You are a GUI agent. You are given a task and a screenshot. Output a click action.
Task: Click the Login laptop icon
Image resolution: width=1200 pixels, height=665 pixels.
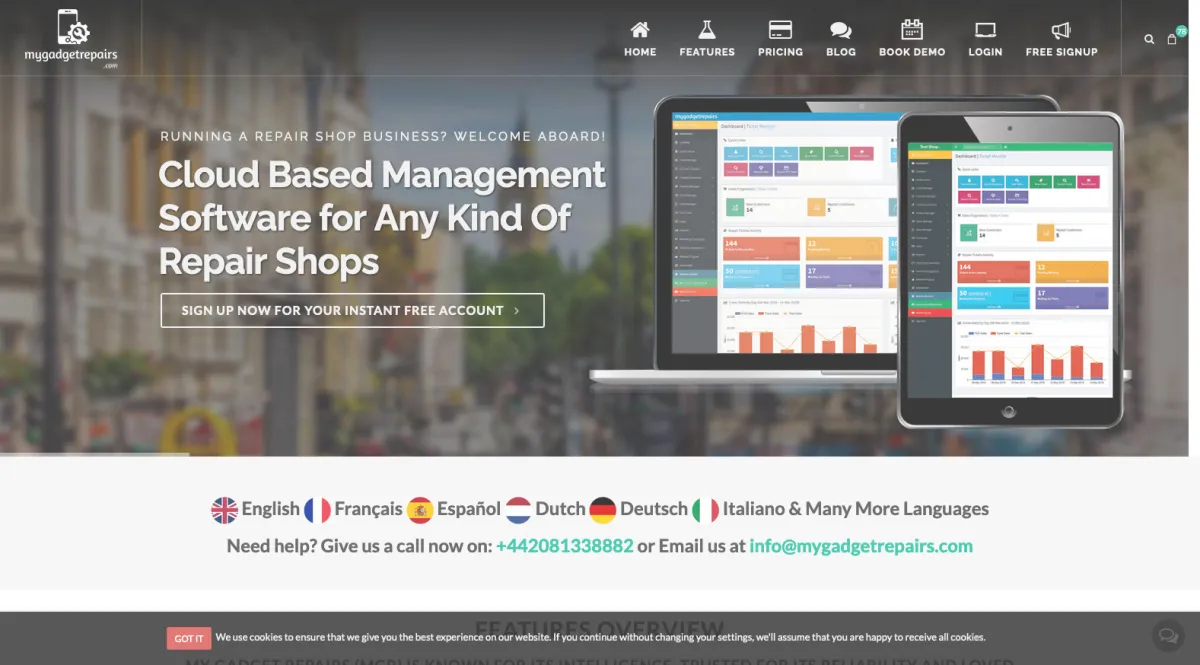click(x=985, y=30)
